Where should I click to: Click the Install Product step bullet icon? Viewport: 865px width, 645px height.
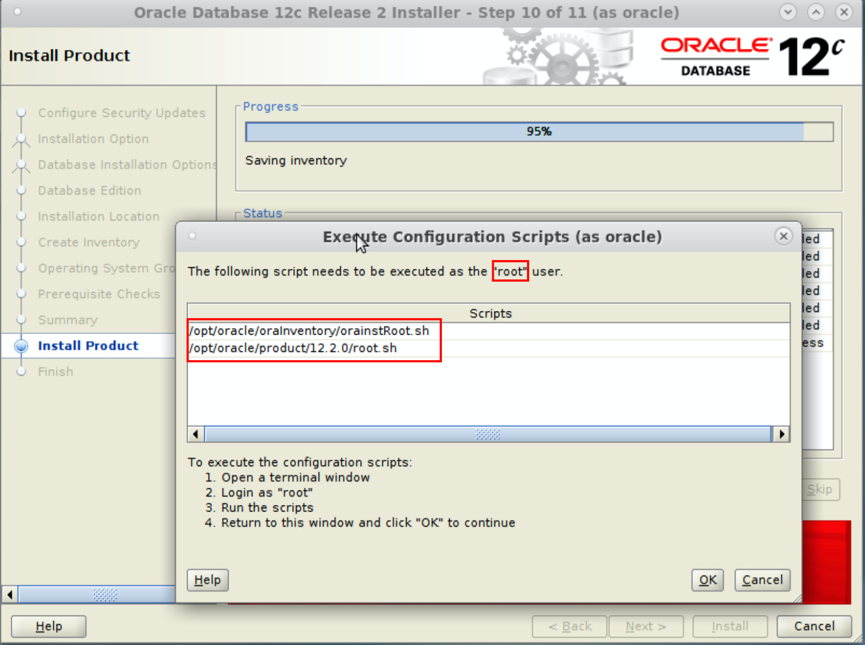21,346
